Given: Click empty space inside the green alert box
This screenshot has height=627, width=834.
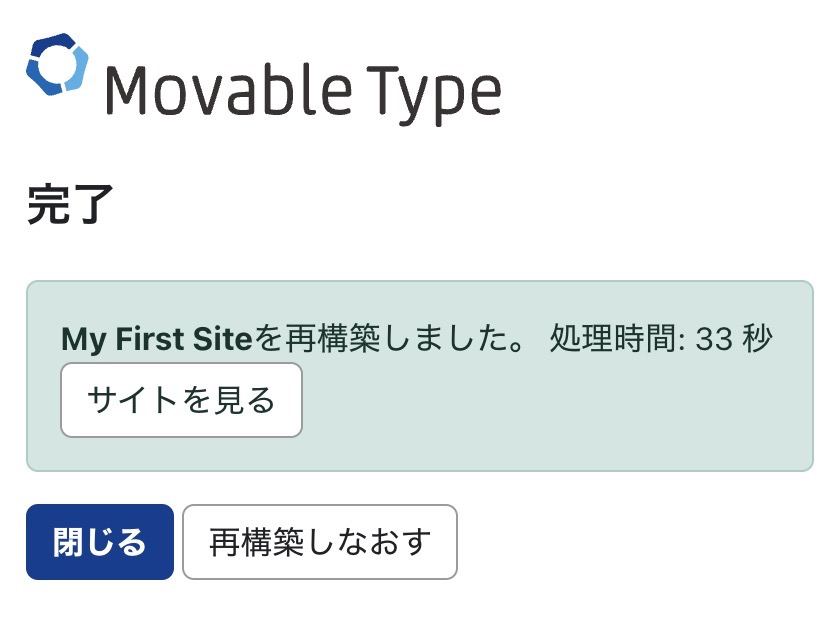Looking at the screenshot, I should (x=560, y=420).
